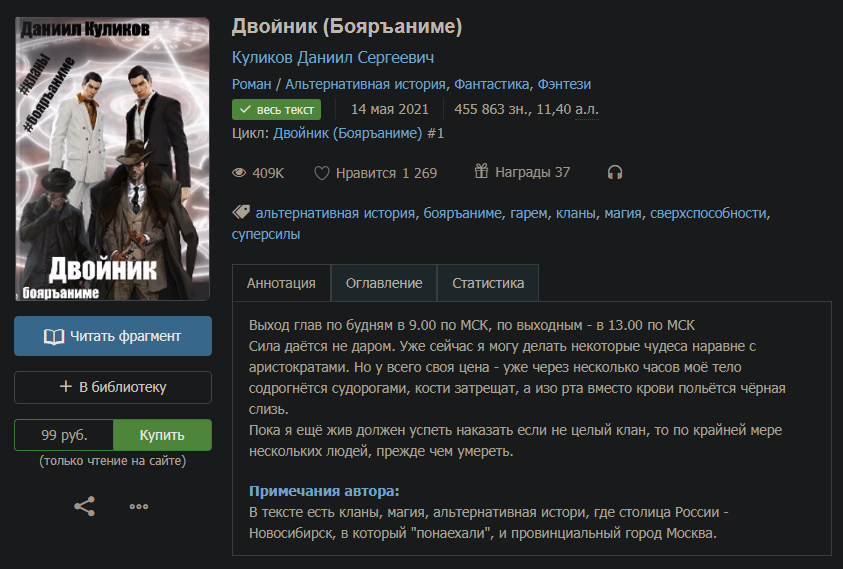Click the open book icon on Читать фрагмент
This screenshot has height=569, width=843.
click(54, 336)
